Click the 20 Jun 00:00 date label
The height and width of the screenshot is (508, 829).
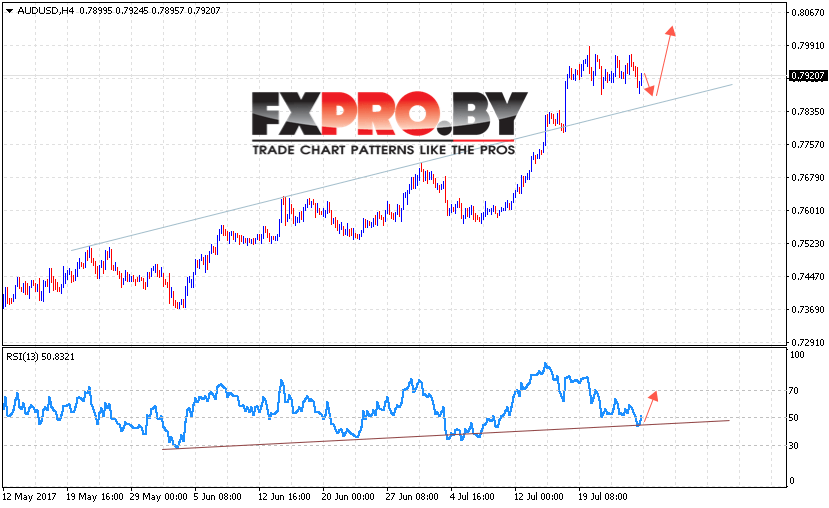coord(348,497)
